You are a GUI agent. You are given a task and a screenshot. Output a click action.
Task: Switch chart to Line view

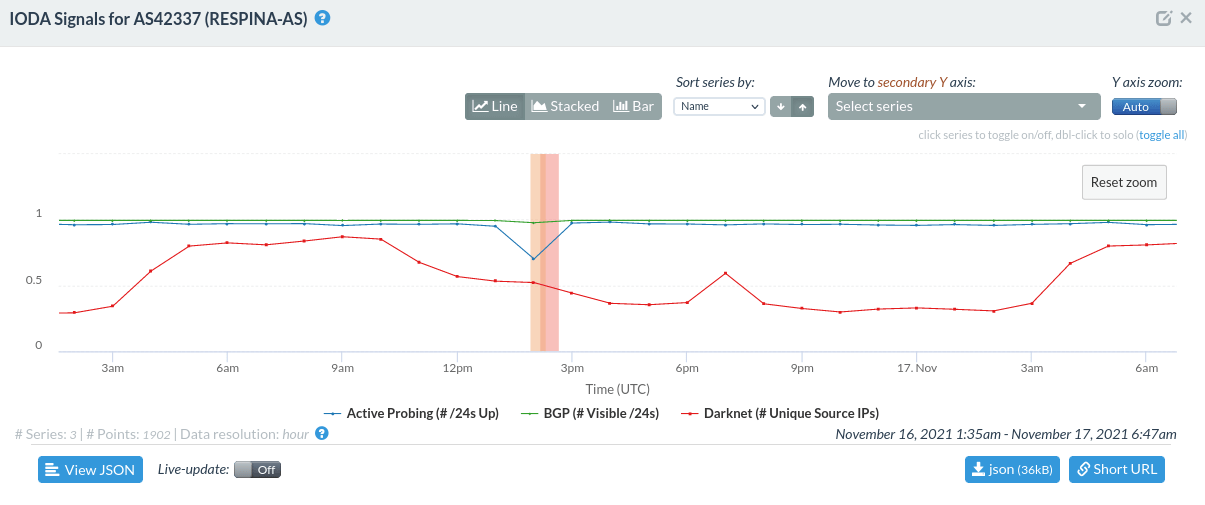point(495,106)
